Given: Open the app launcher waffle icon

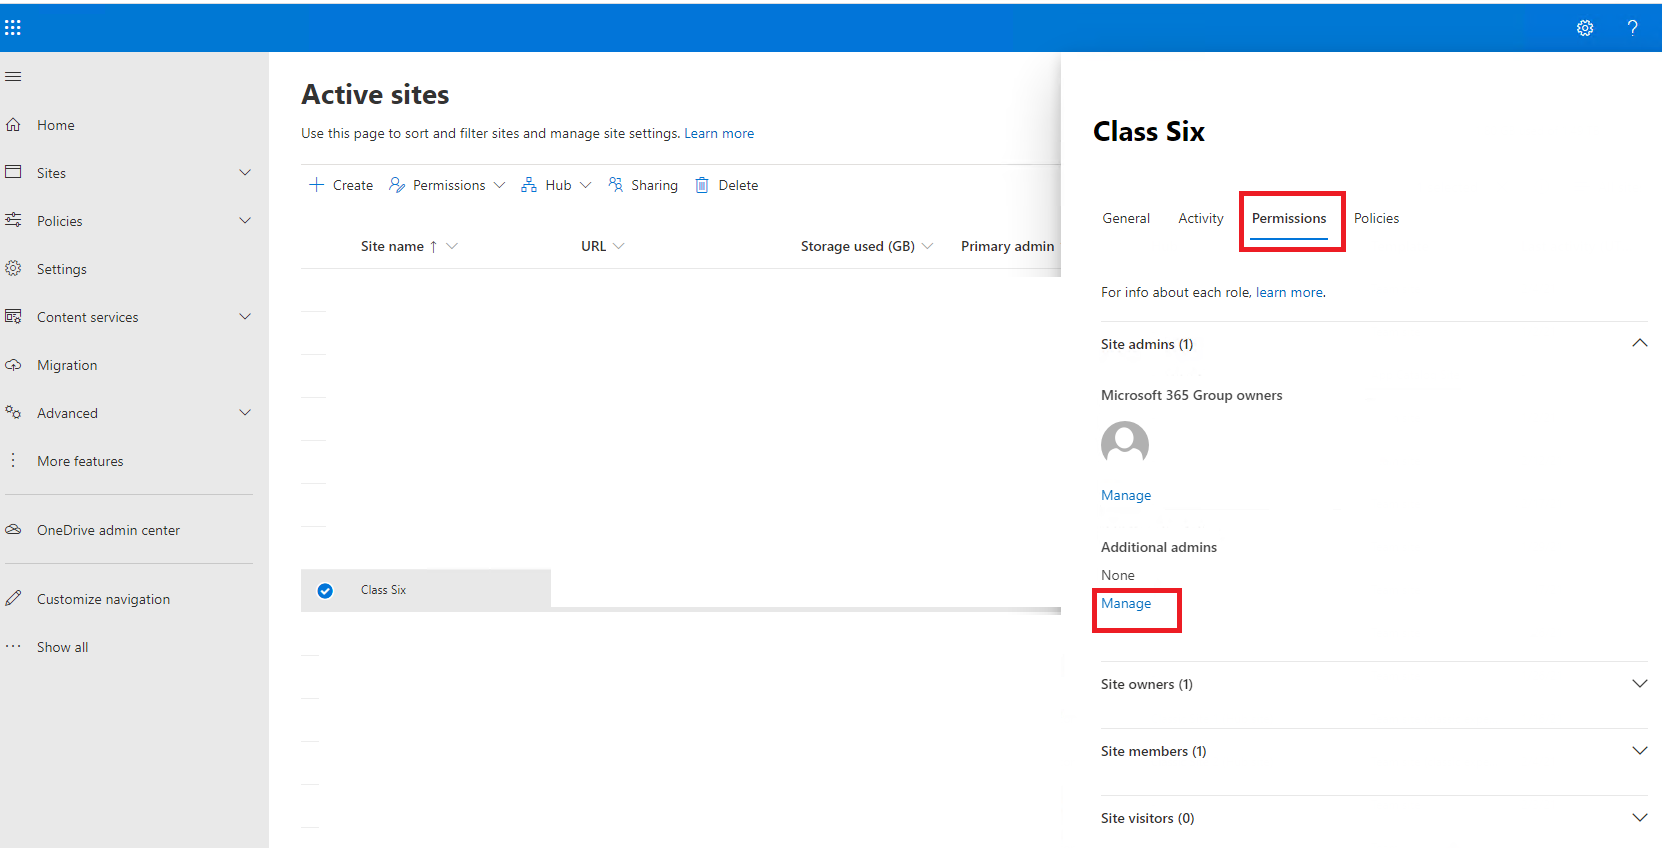Looking at the screenshot, I should click(x=13, y=28).
